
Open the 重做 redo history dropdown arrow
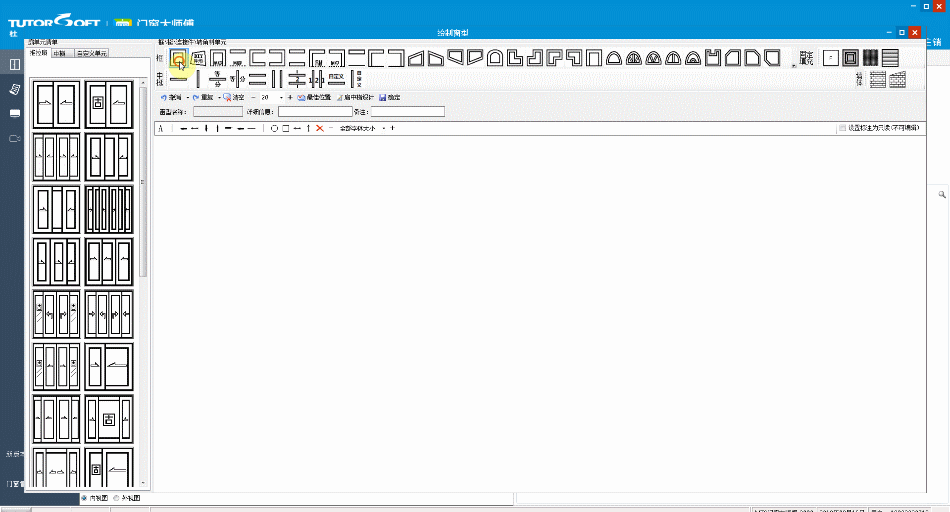pos(219,98)
